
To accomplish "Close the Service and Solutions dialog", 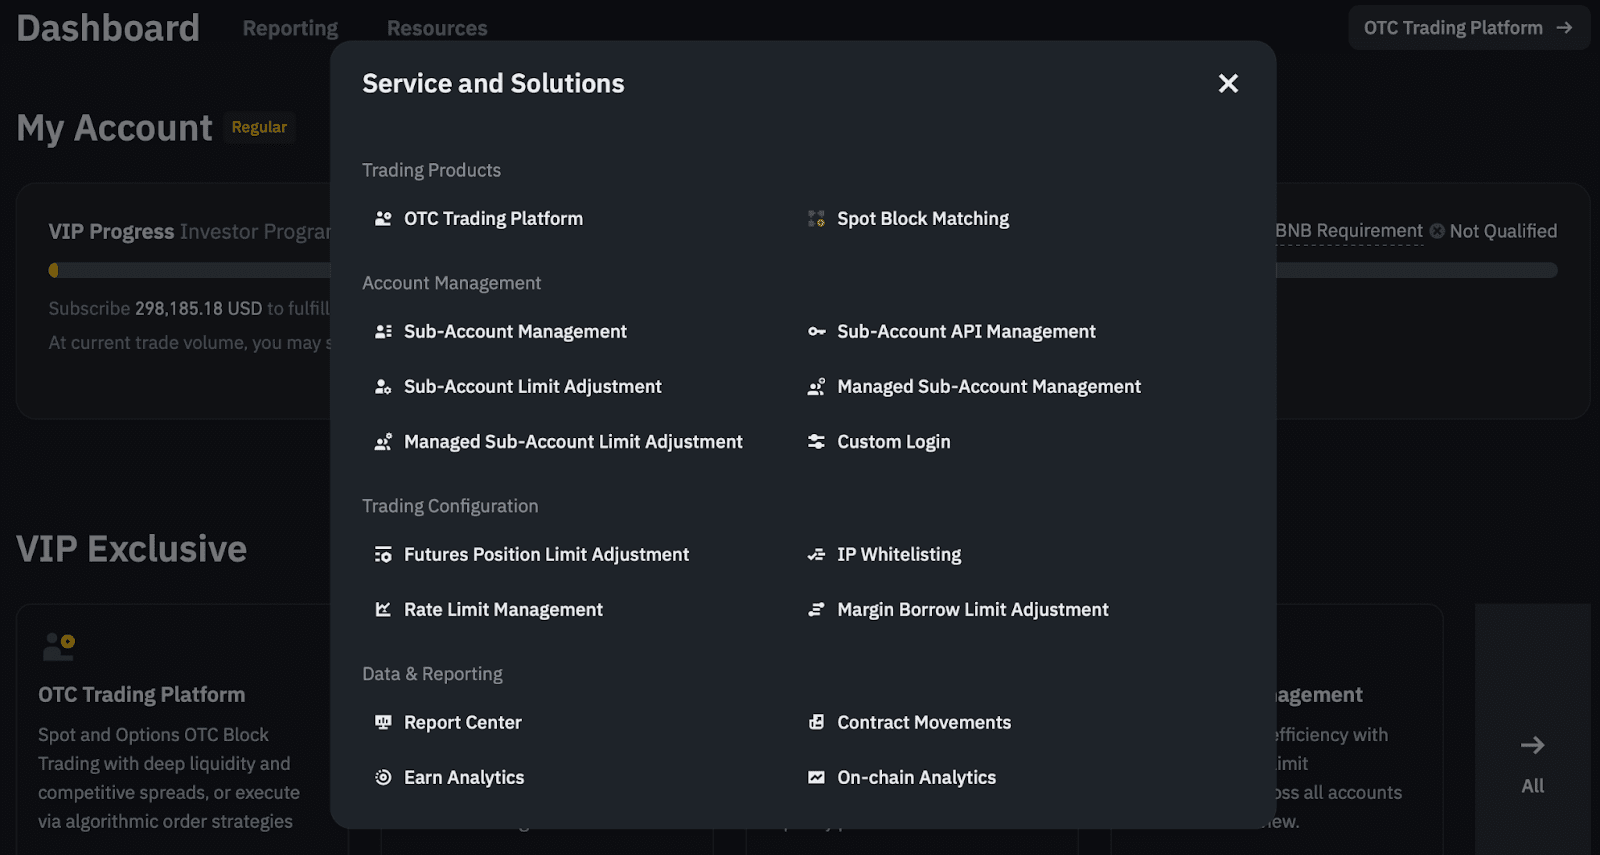I will 1228,84.
